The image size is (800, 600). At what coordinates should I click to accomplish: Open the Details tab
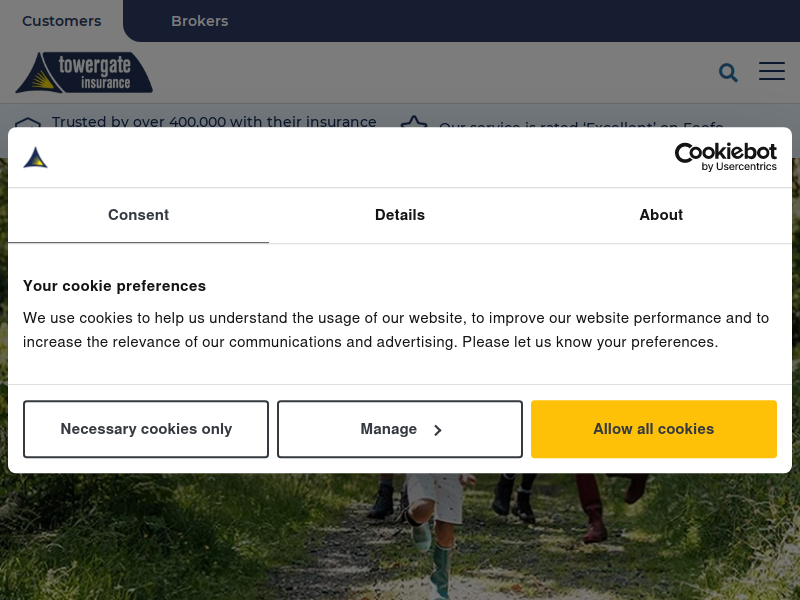(x=399, y=215)
